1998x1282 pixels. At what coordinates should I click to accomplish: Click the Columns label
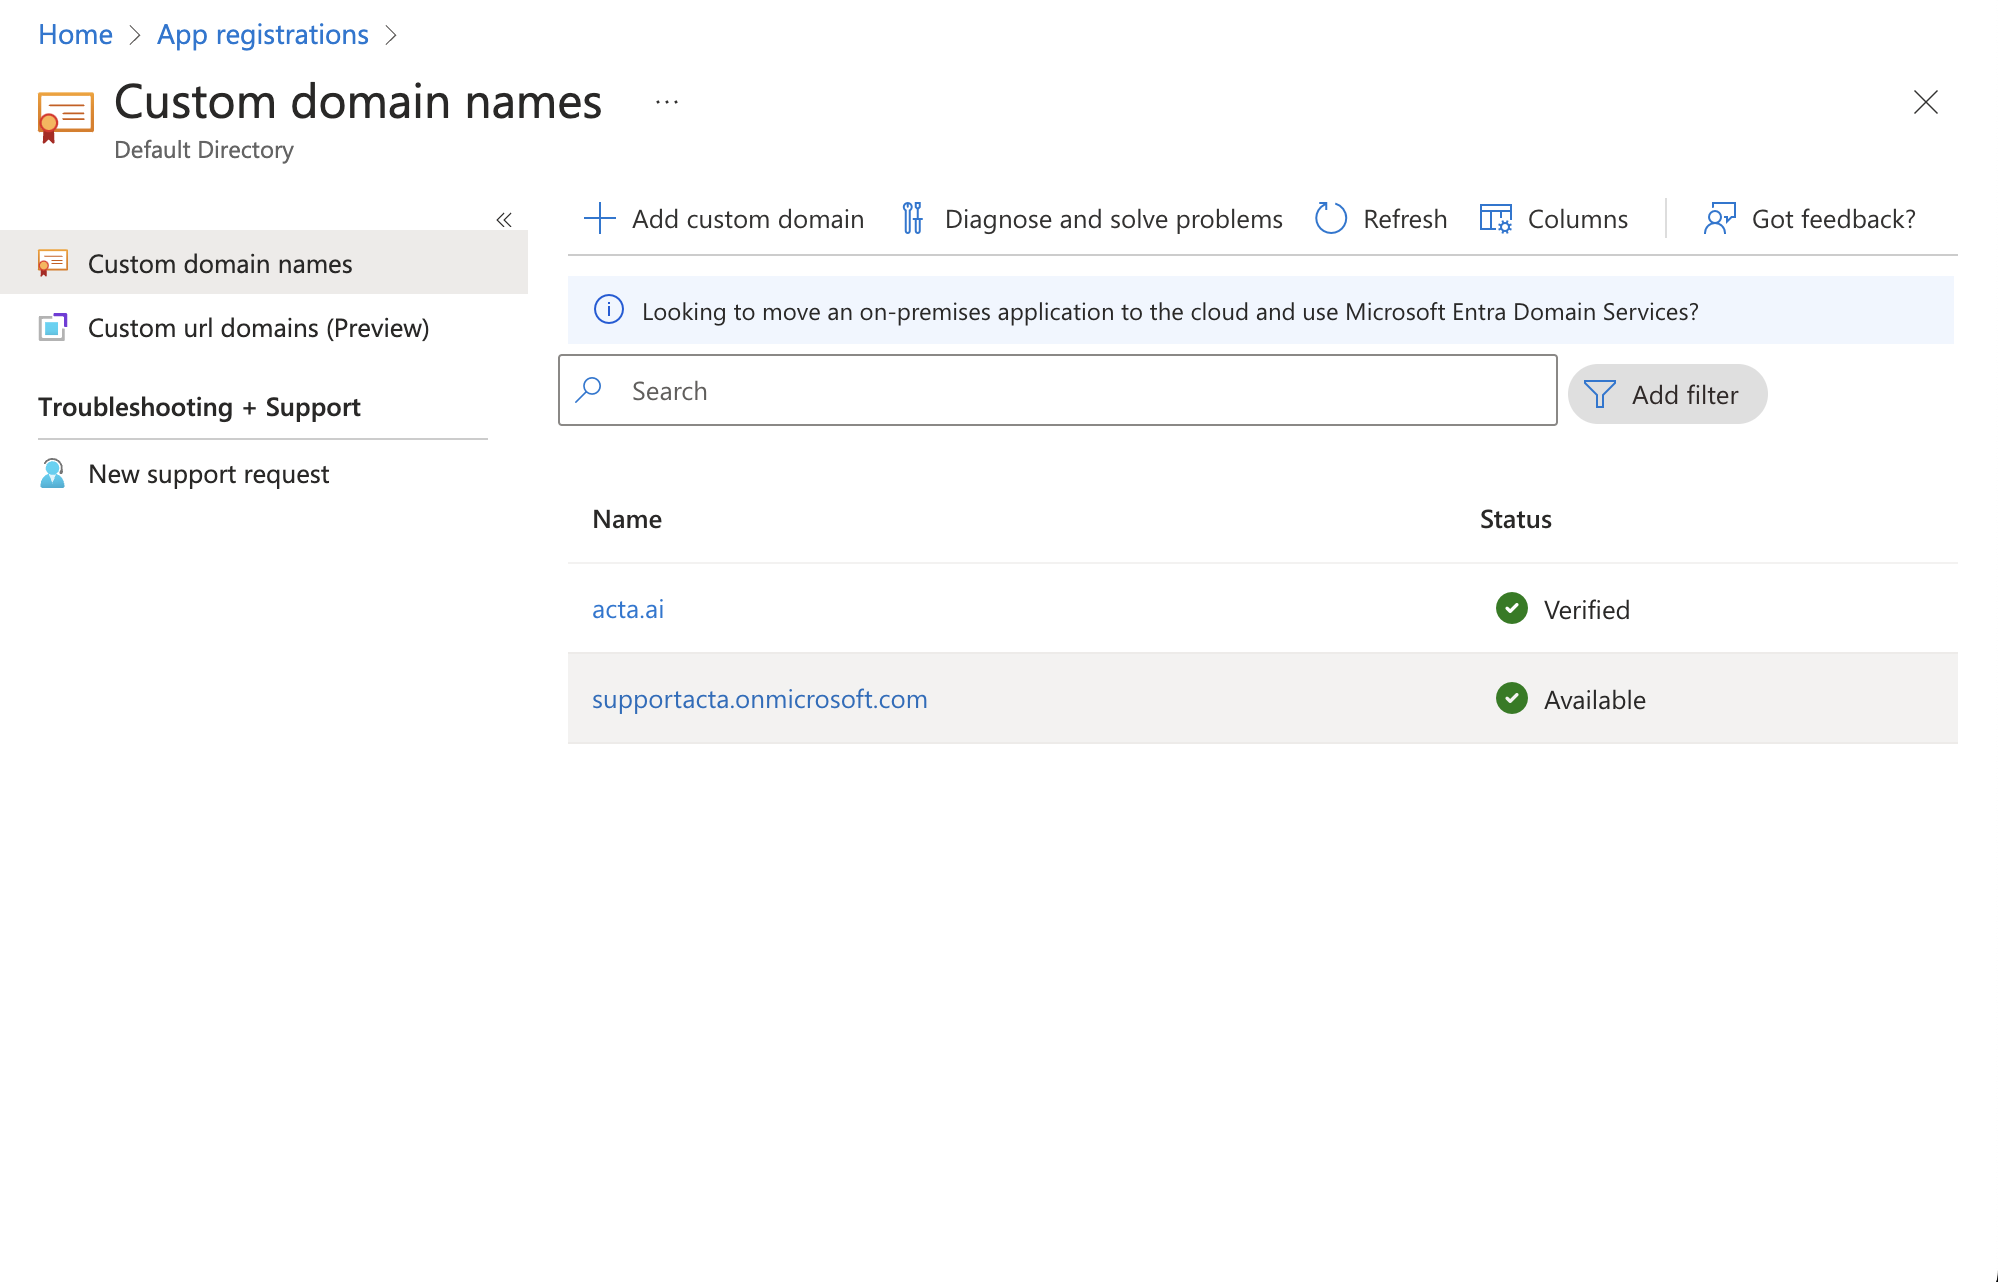[x=1578, y=219]
